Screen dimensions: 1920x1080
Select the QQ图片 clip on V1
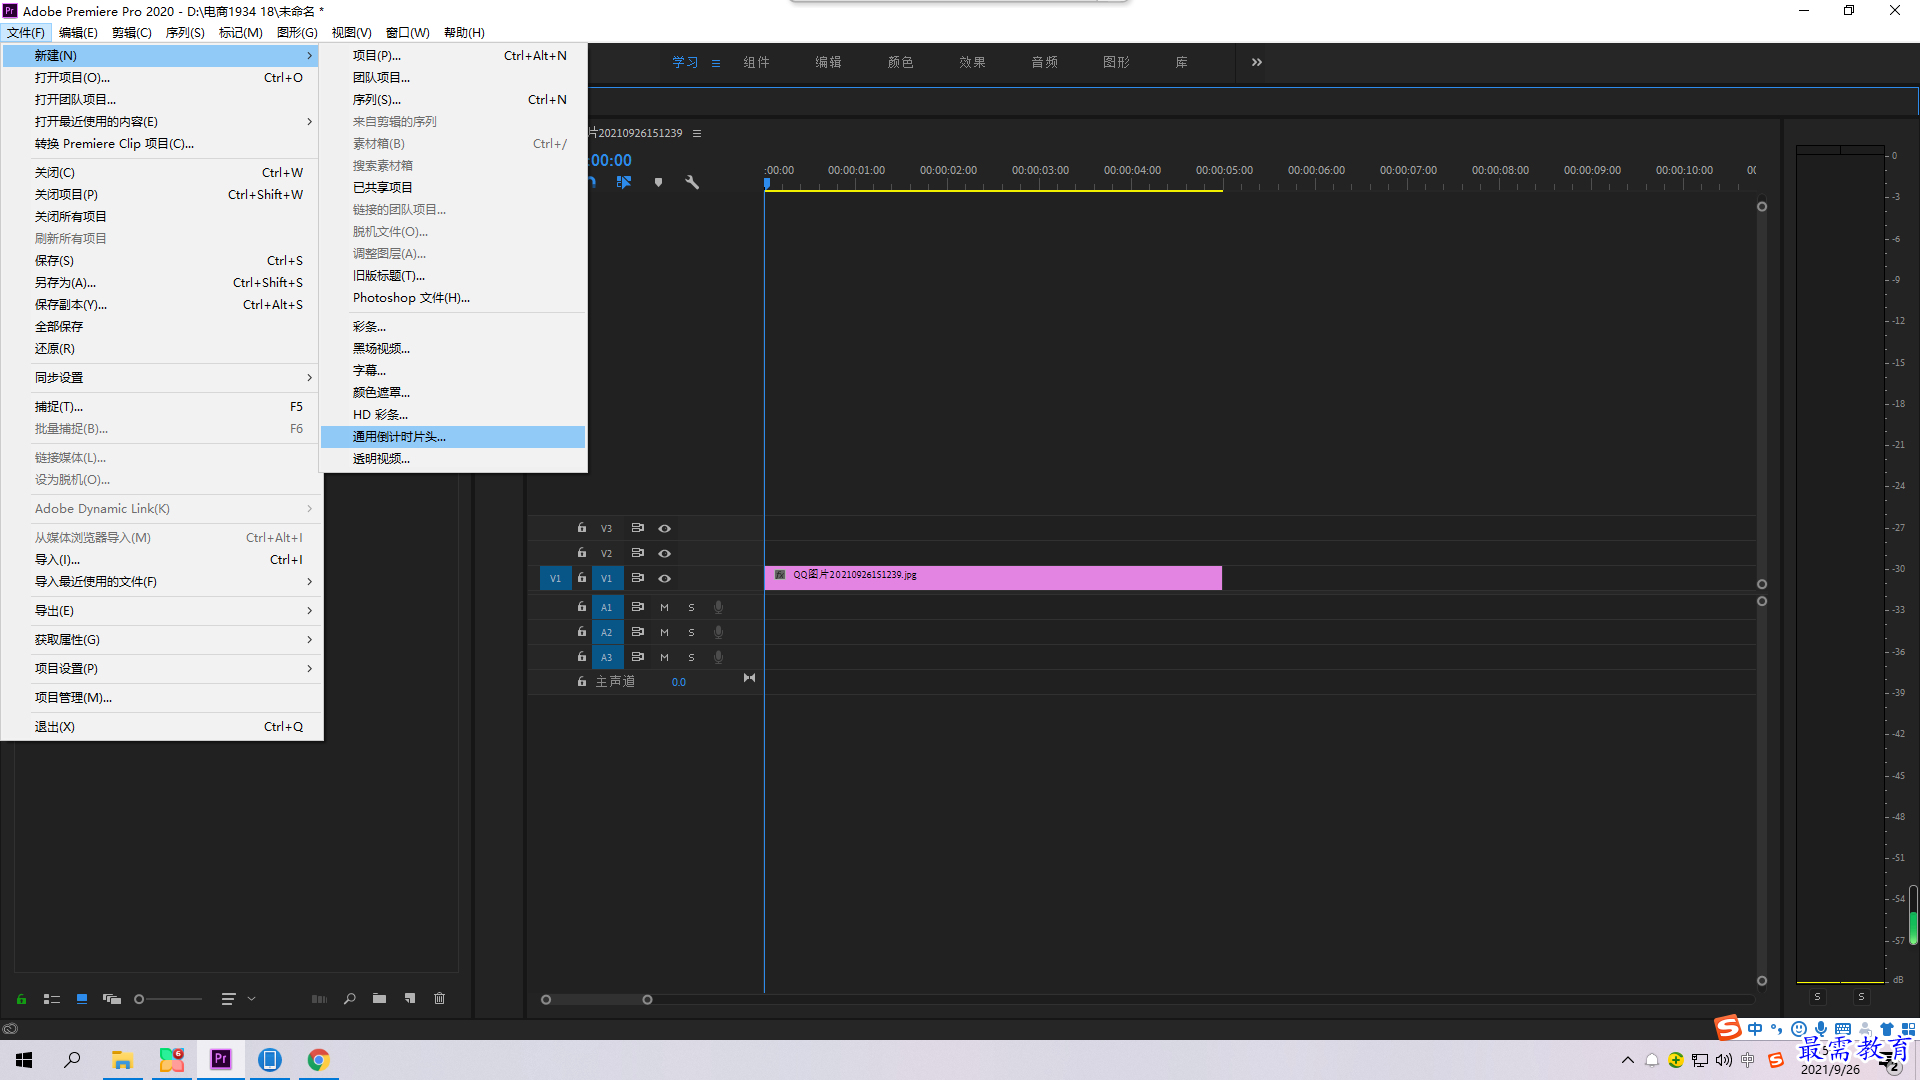point(993,578)
